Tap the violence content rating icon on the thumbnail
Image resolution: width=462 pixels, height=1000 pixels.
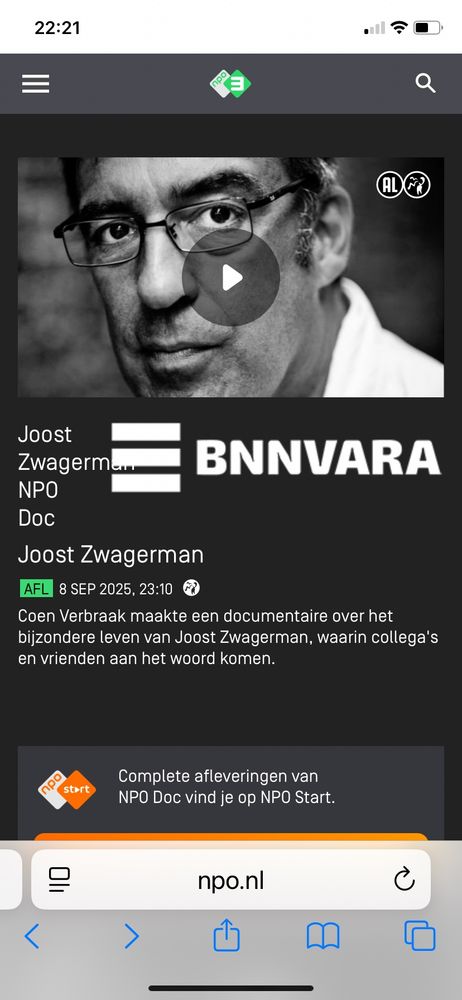click(x=417, y=186)
